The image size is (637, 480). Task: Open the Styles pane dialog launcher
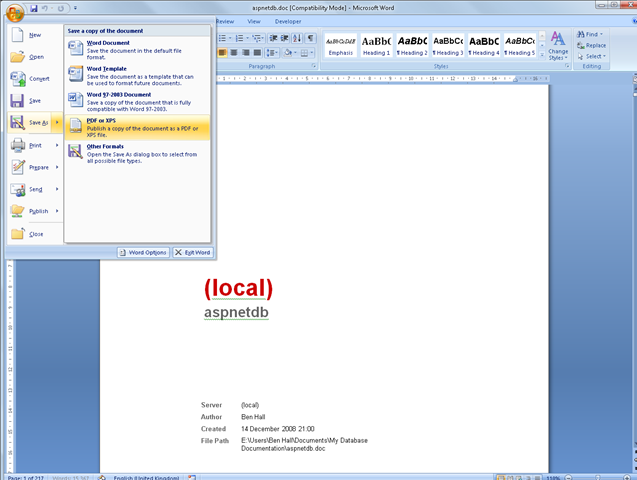(x=567, y=66)
